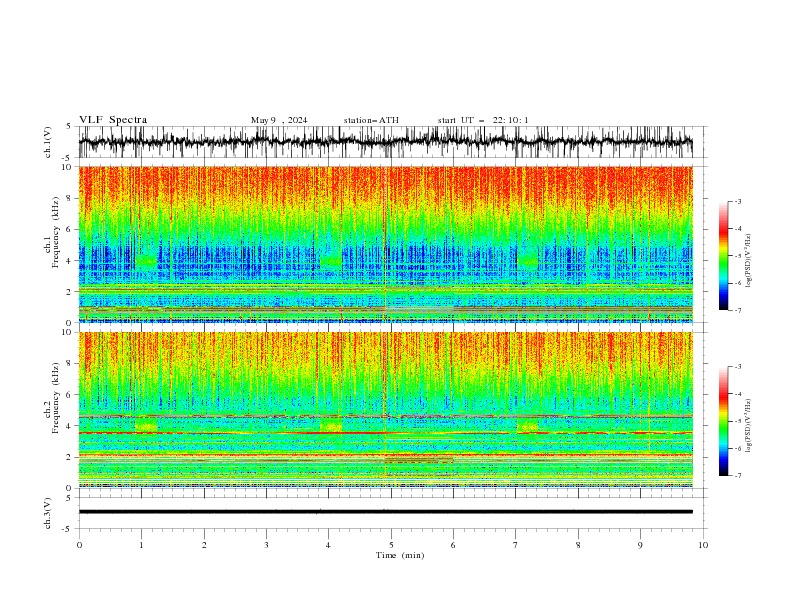Click the time axis tick label "3"
792x612 pixels.
point(266,545)
